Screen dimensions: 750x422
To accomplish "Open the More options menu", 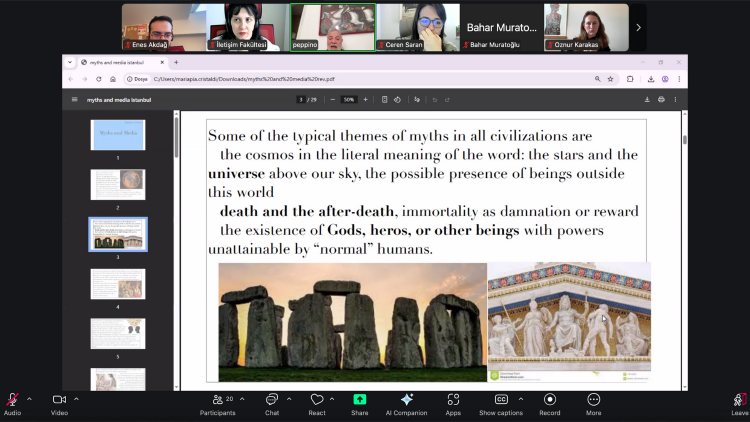I will point(593,400).
